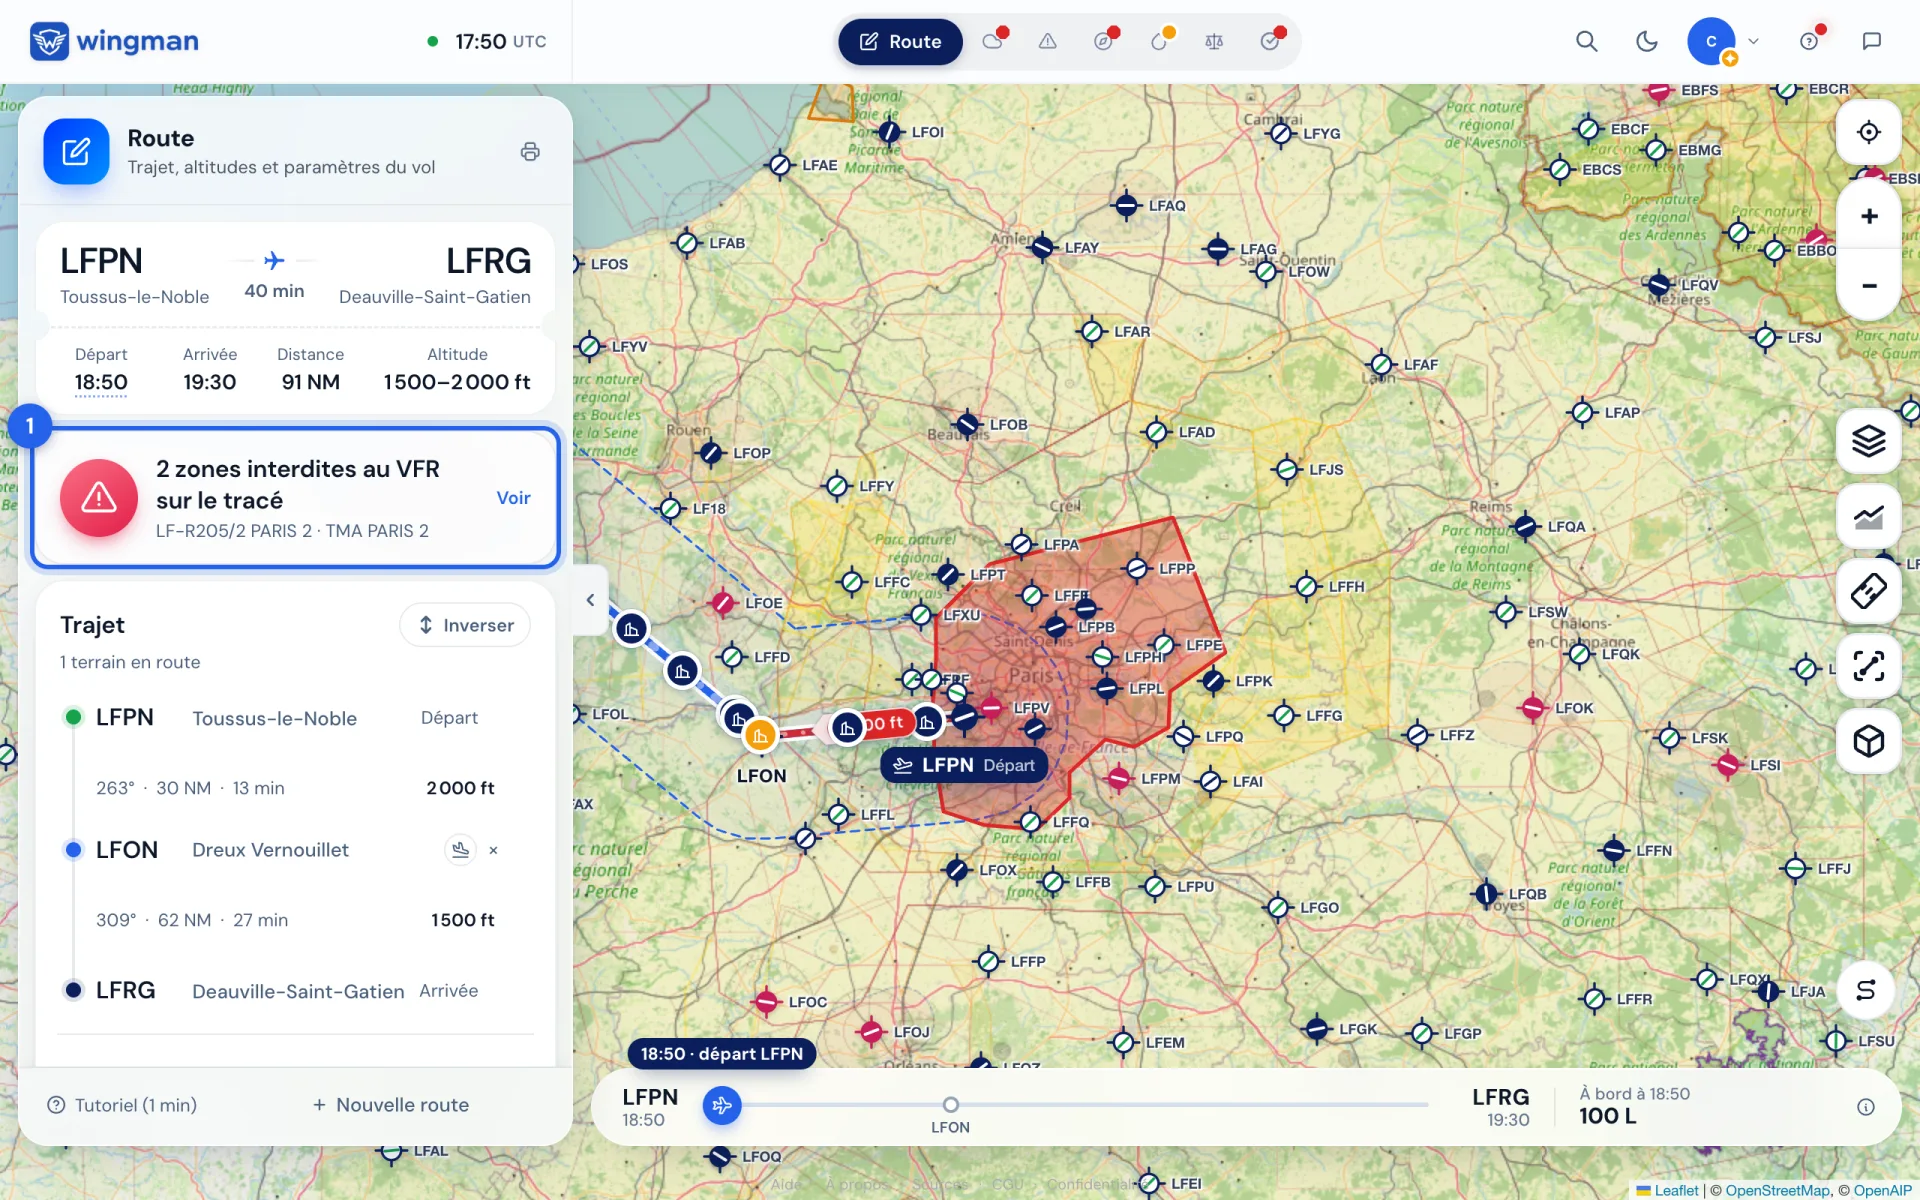Click the 91 NM distance value
Image resolution: width=1920 pixels, height=1200 pixels.
(x=310, y=382)
